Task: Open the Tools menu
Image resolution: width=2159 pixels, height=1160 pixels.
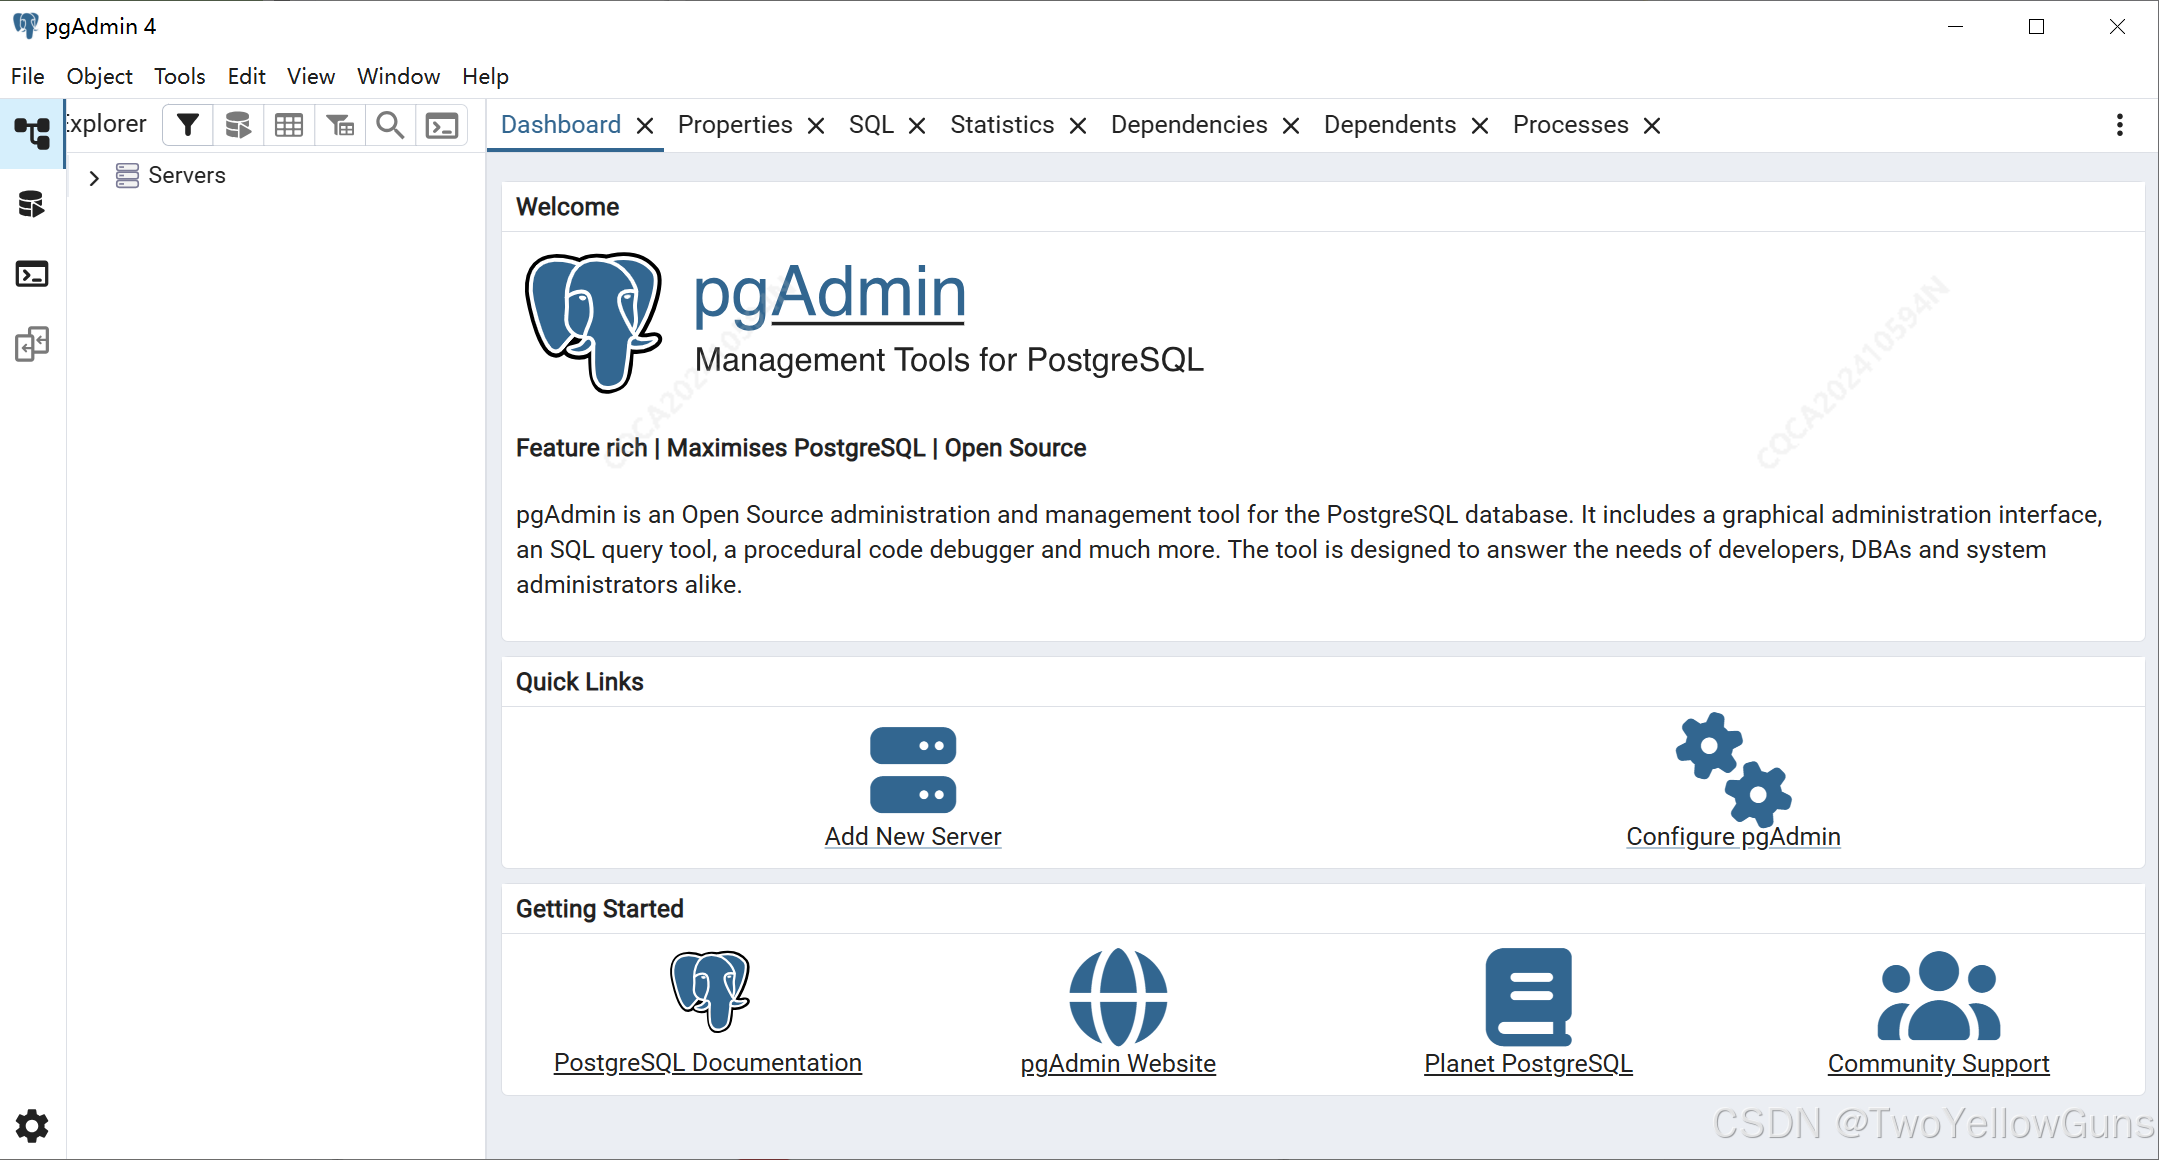Action: point(179,77)
